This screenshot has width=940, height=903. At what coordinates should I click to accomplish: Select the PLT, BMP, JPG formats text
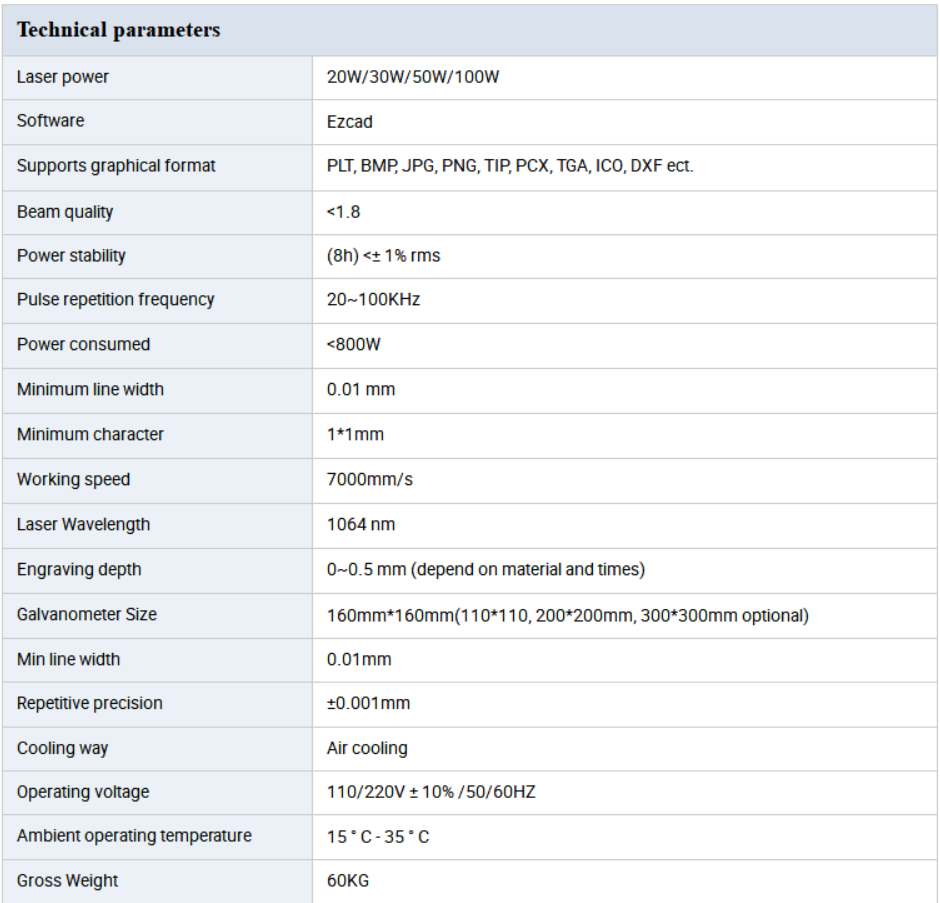pyautogui.click(x=509, y=166)
